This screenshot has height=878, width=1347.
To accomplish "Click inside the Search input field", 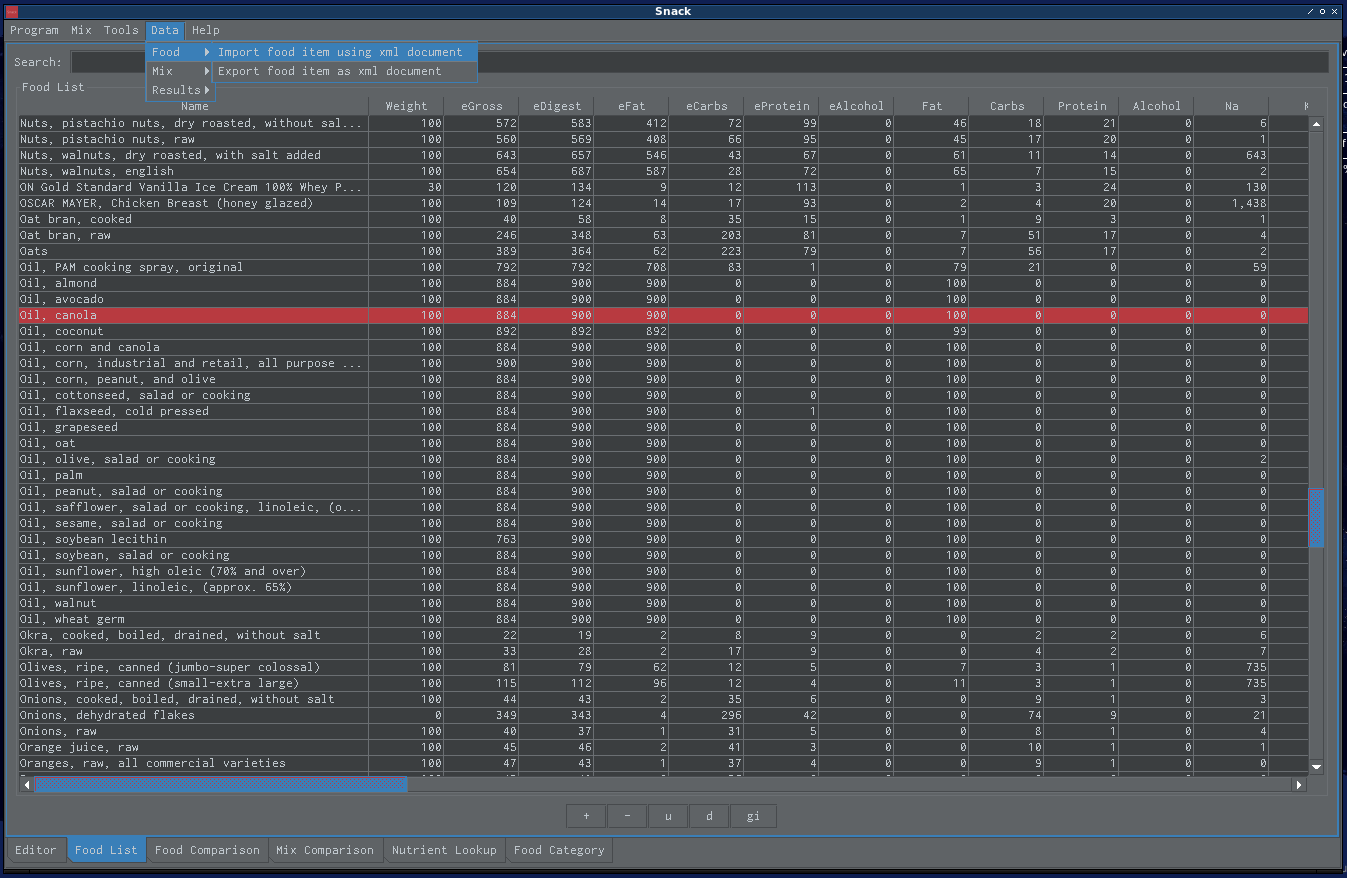I will 700,62.
